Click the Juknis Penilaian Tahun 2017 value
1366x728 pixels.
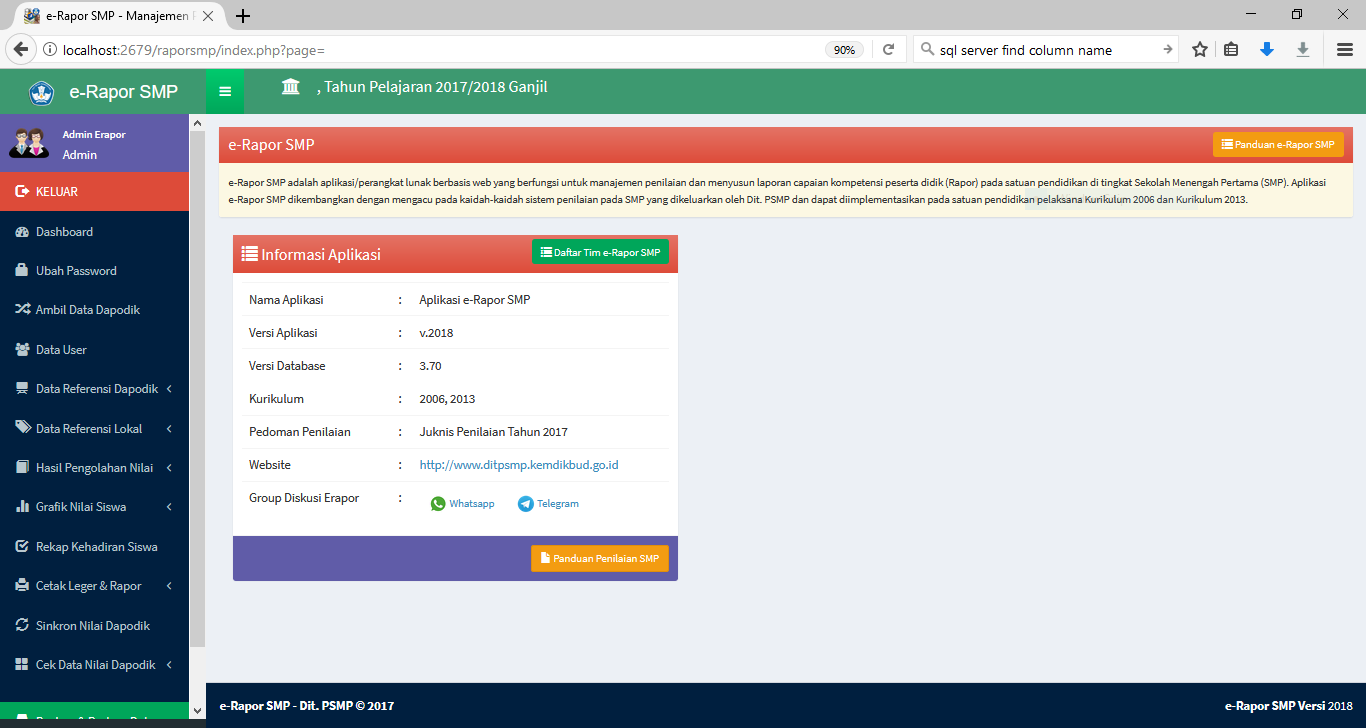point(494,432)
